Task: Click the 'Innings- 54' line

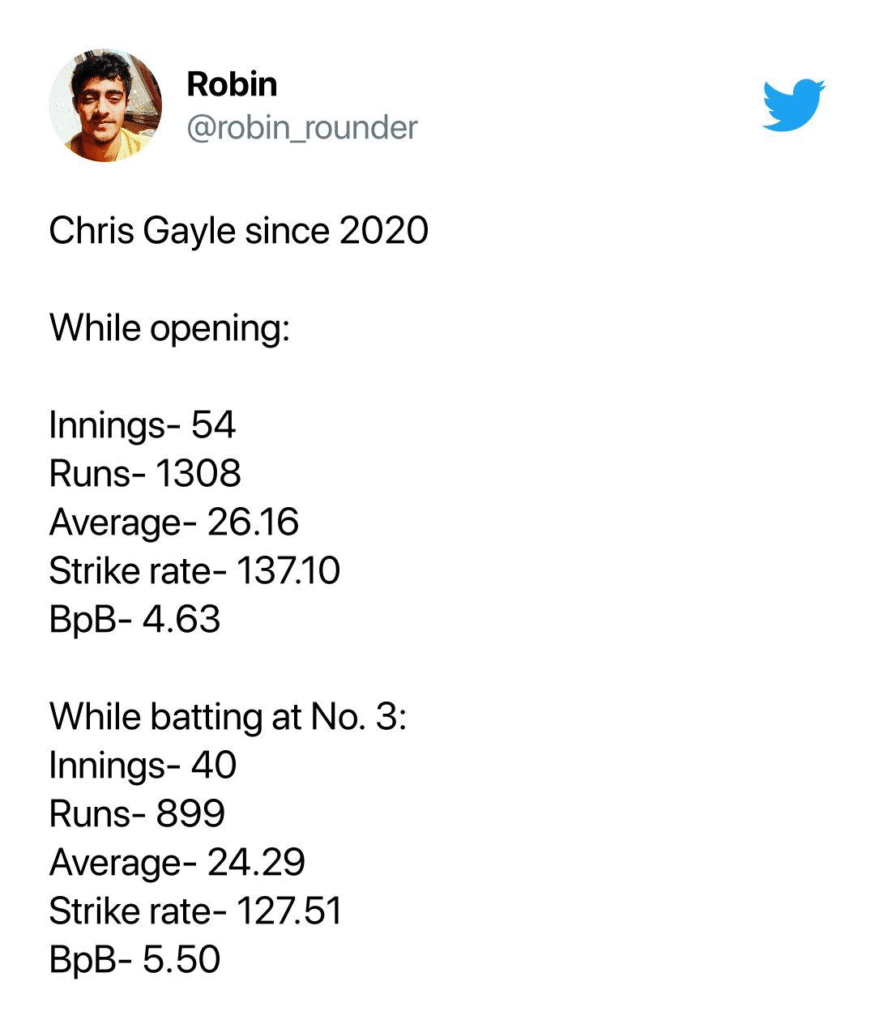Action: click(x=142, y=425)
